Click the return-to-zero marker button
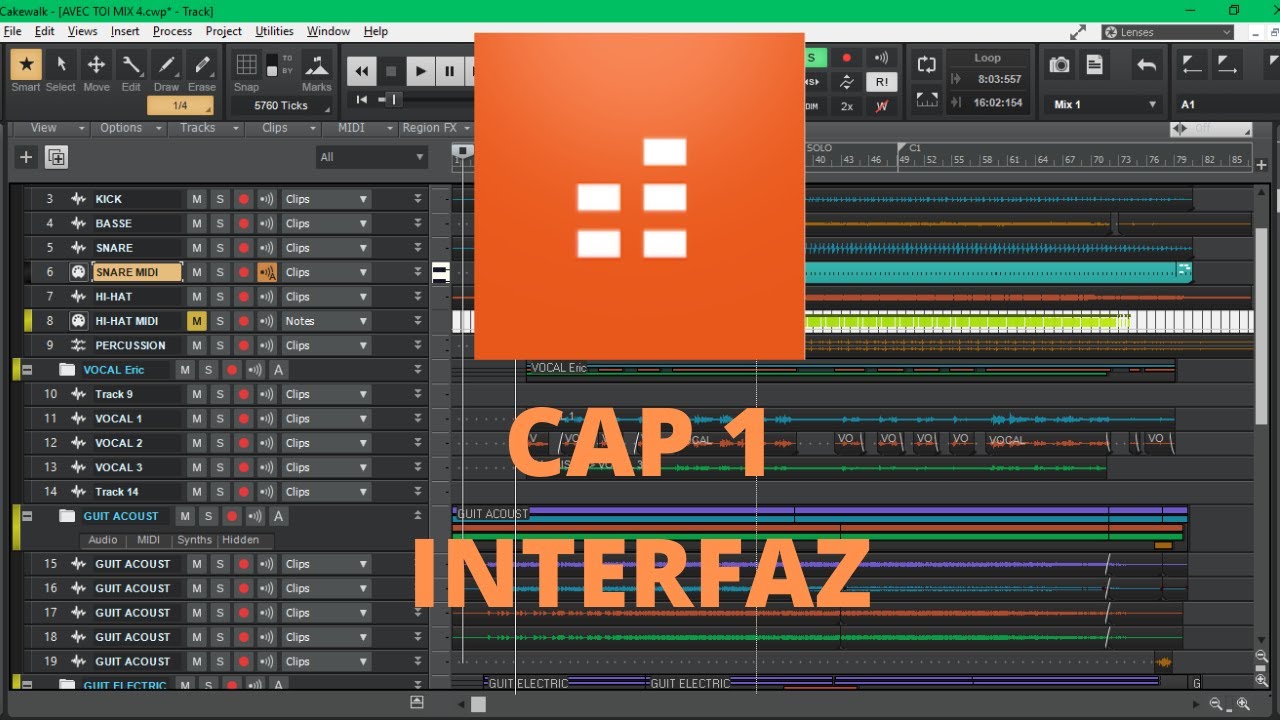This screenshot has width=1280, height=720. coord(361,99)
